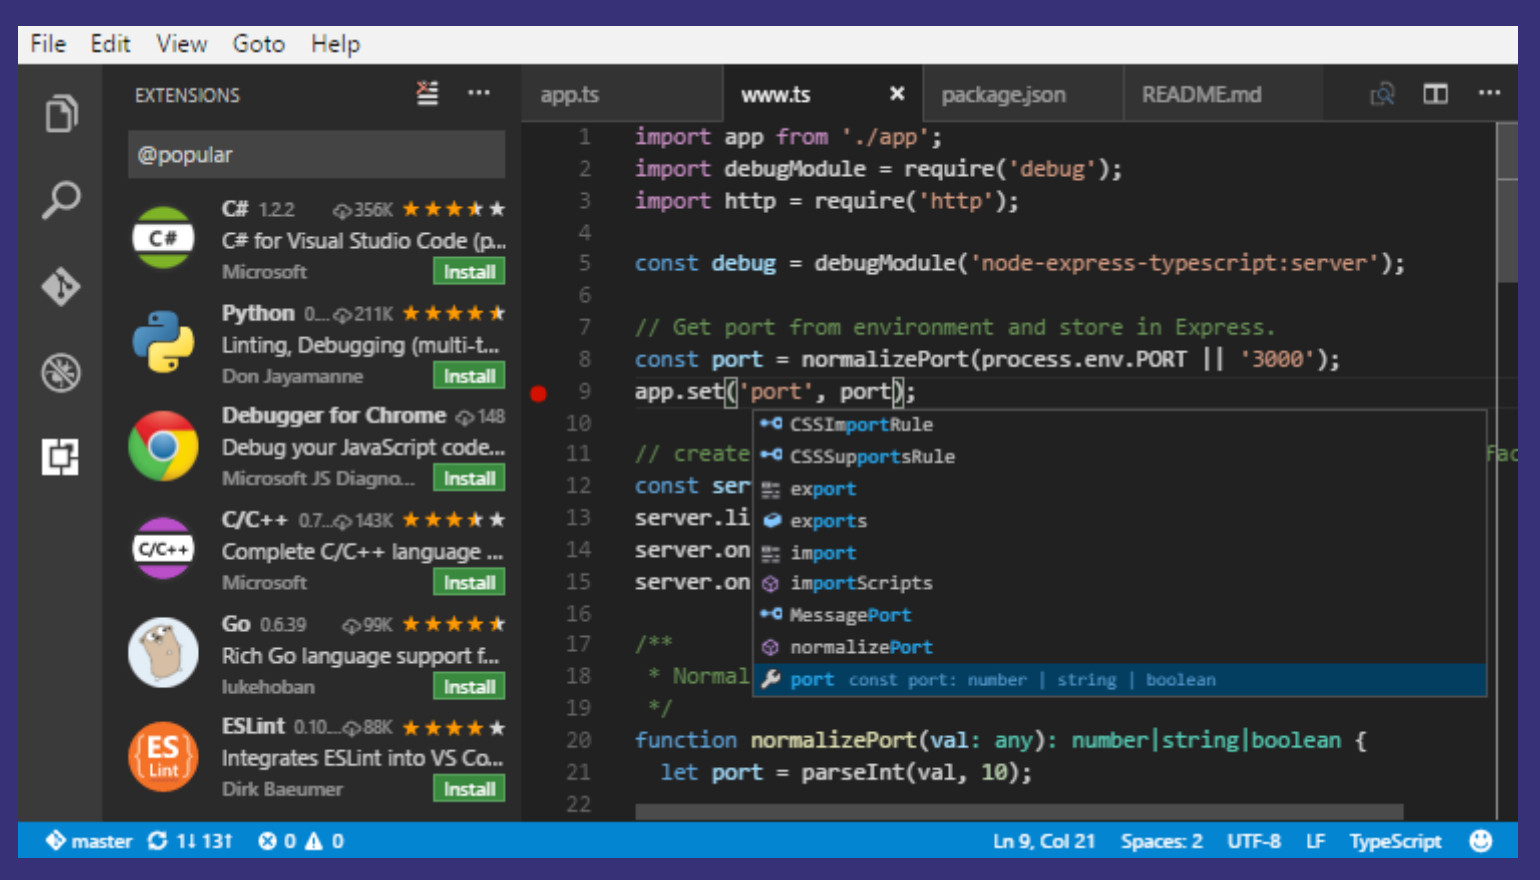Install the C# extension
The width and height of the screenshot is (1540, 880).
point(469,272)
